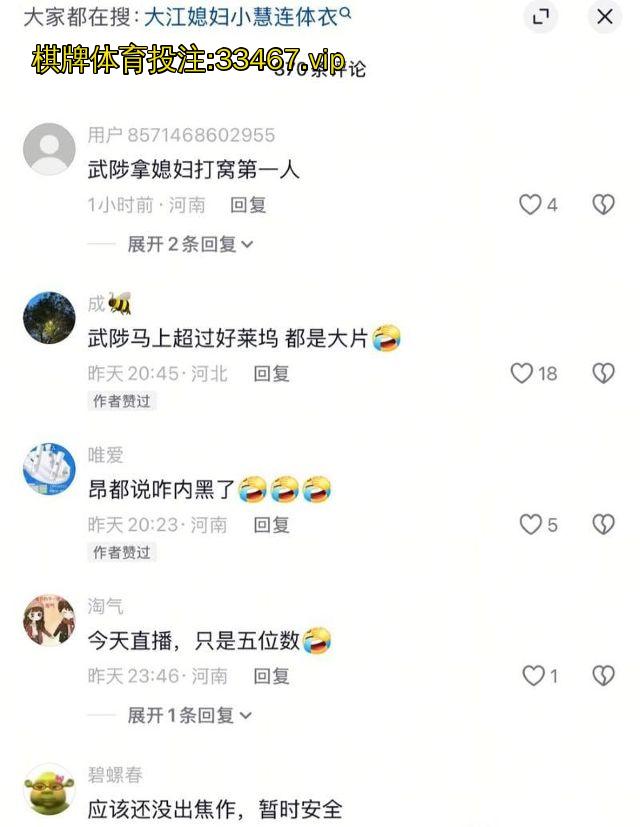640x827 pixels.
Task: Like 淘气's comment about 直播
Action: coord(533,676)
